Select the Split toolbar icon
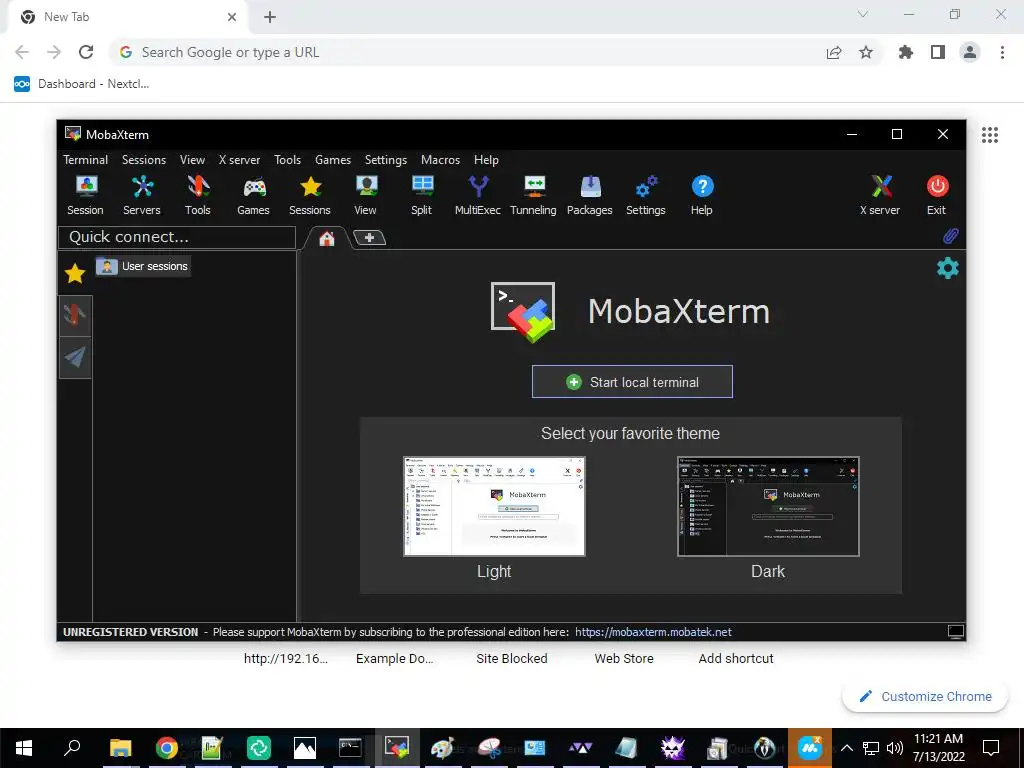1024x768 pixels. point(422,195)
